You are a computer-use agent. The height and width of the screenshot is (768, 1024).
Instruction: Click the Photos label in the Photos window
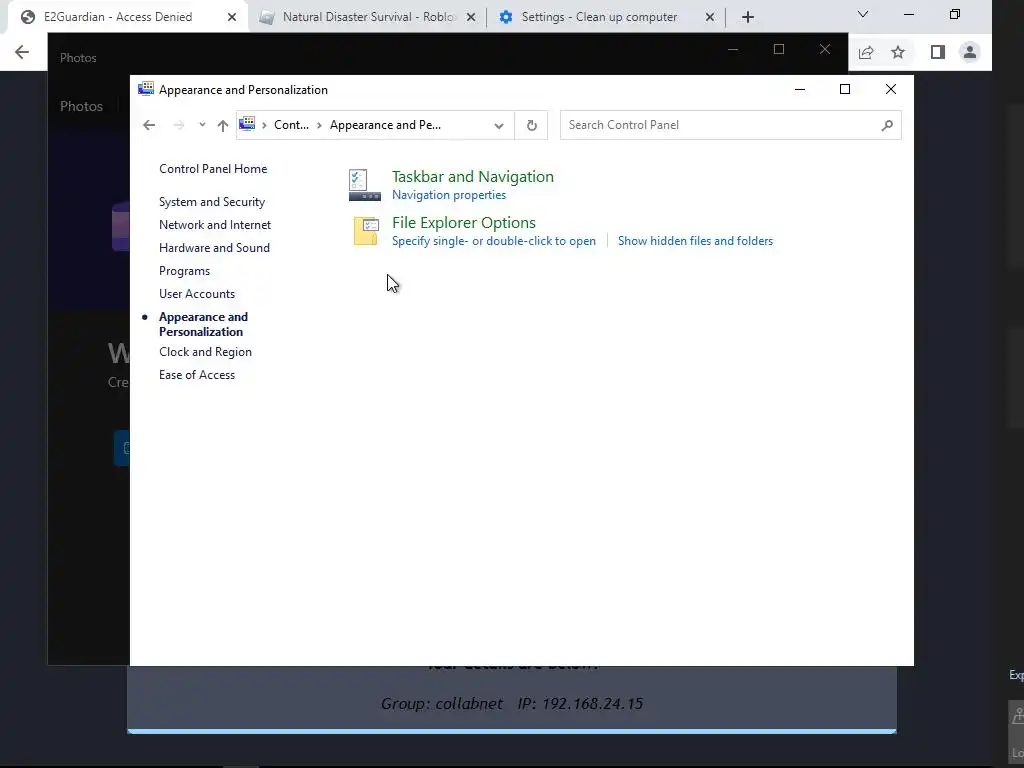click(81, 106)
